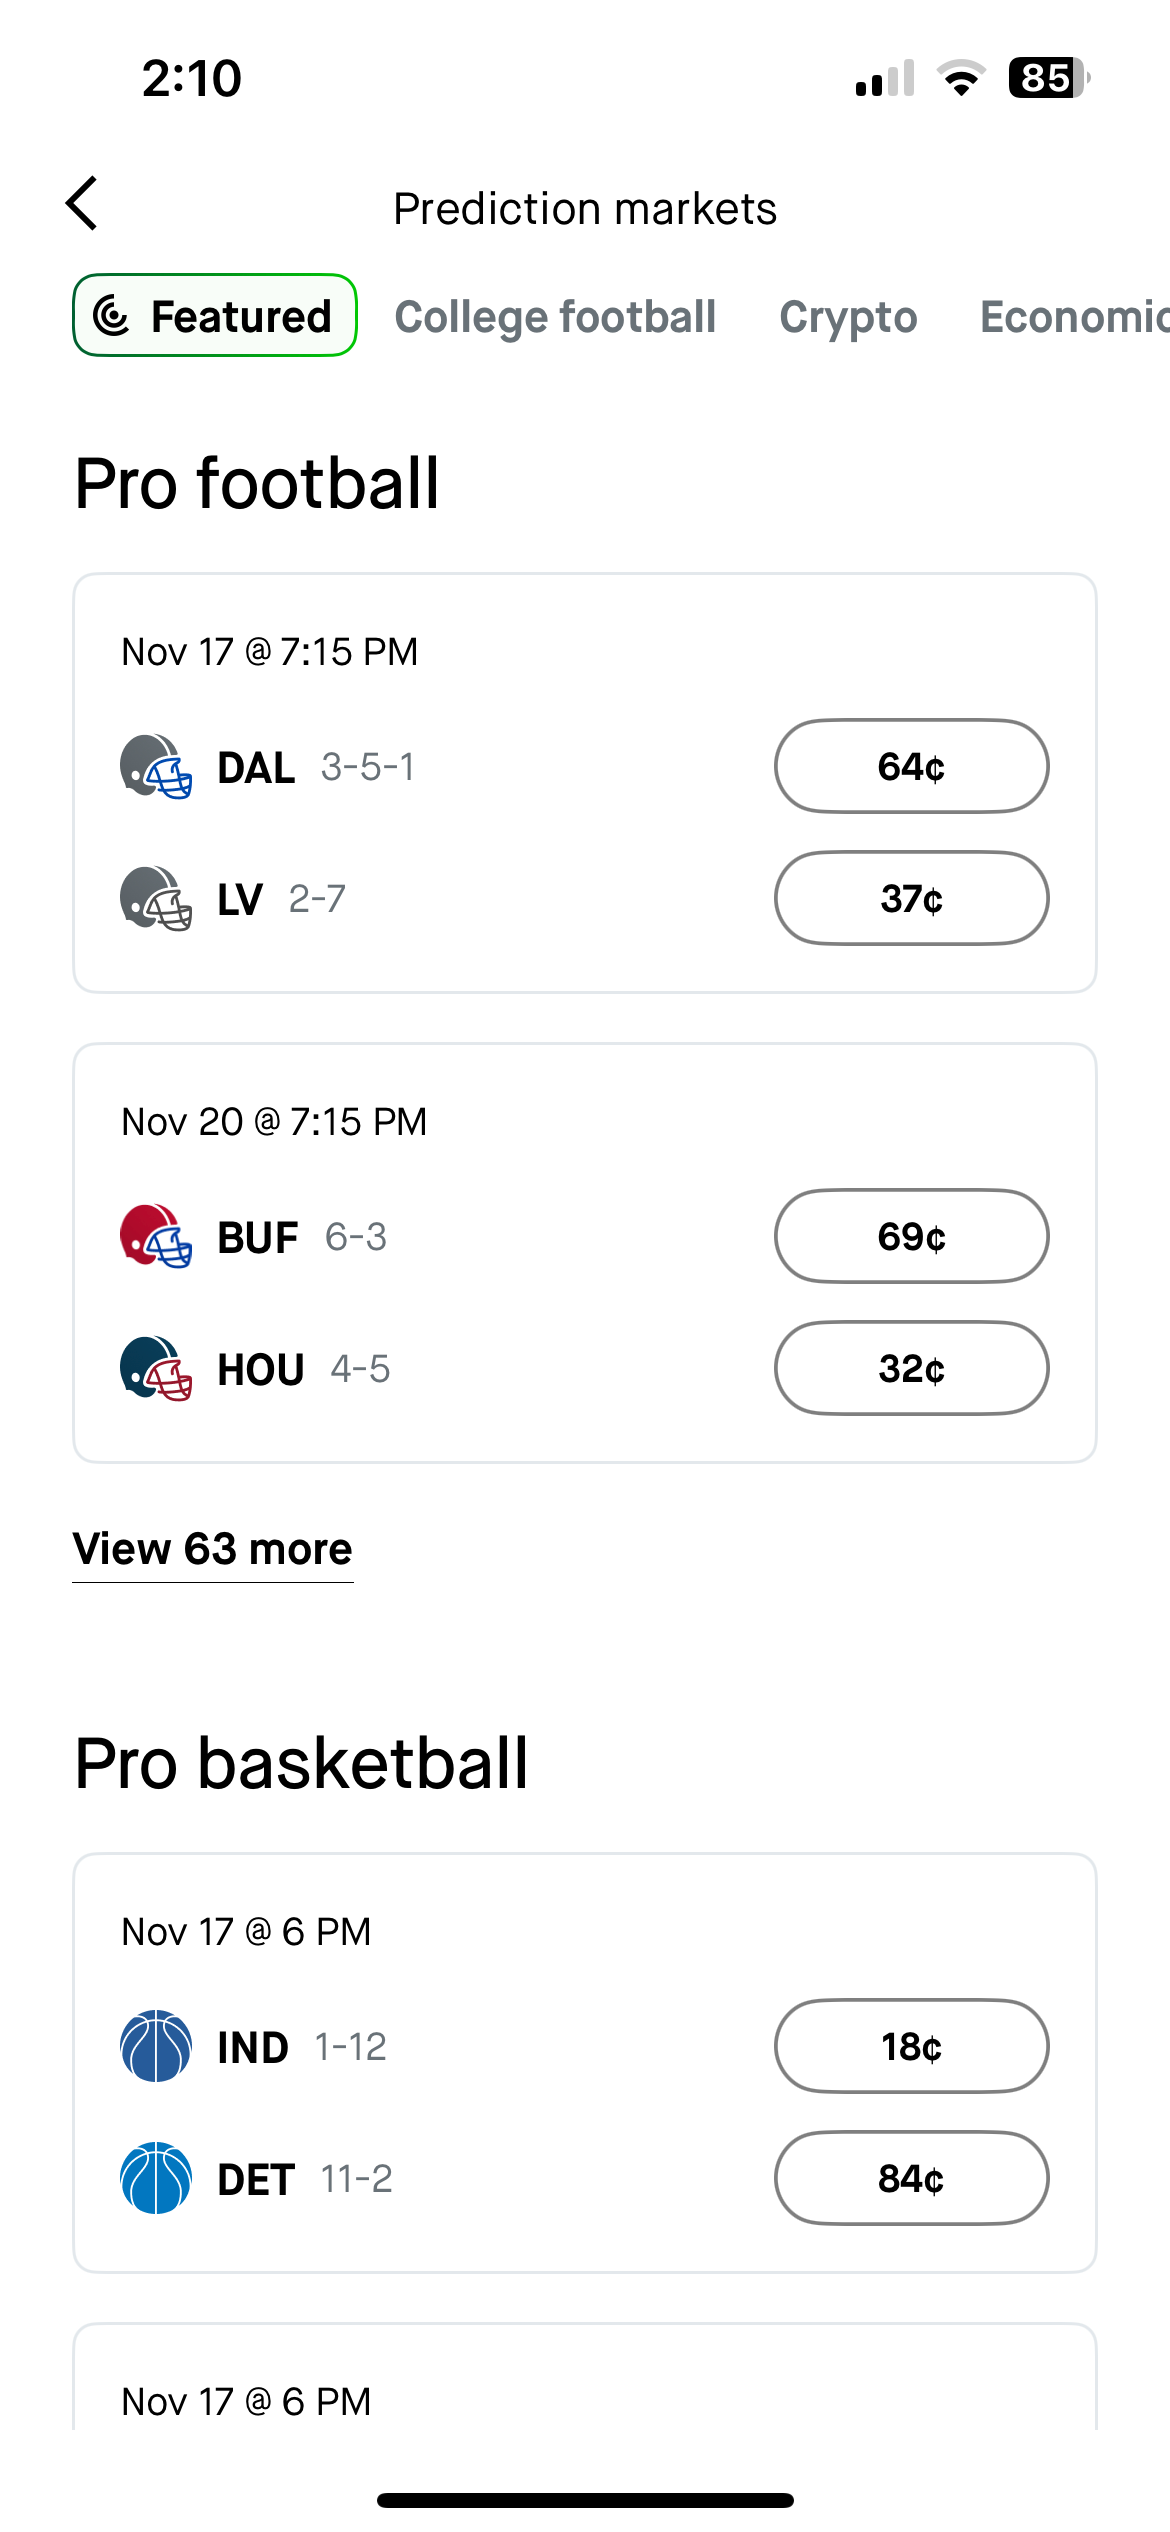Tap the back arrow icon
The width and height of the screenshot is (1170, 2532).
pyautogui.click(x=82, y=204)
